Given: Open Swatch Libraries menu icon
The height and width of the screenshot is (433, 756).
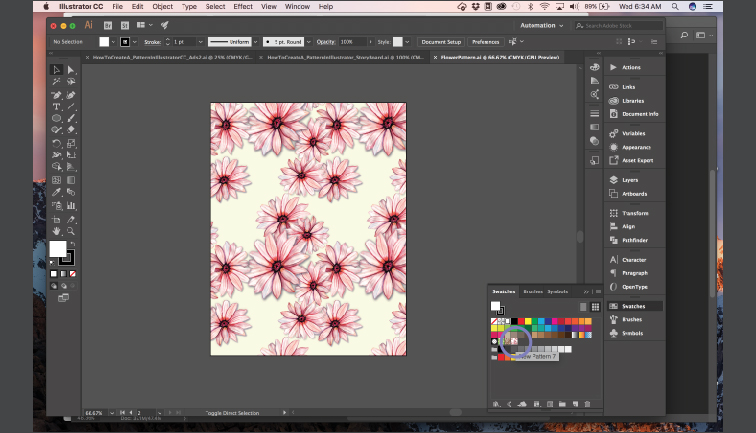Looking at the screenshot, I should pyautogui.click(x=497, y=404).
